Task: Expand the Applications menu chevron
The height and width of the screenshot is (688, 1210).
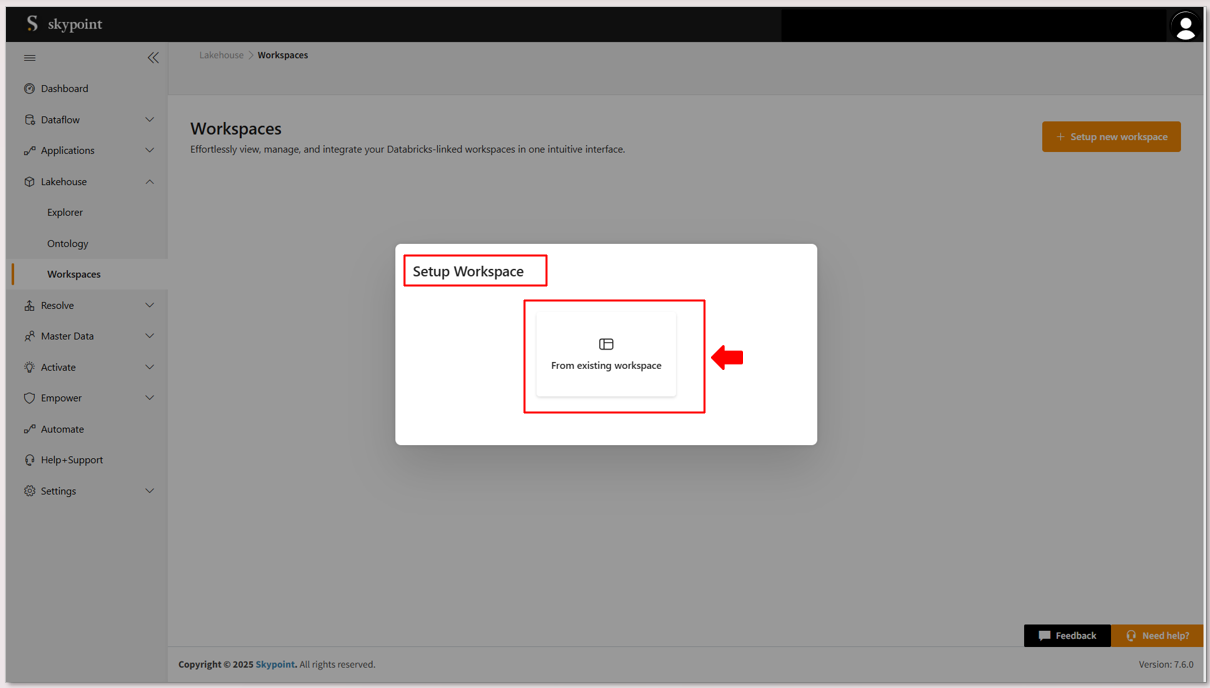Action: click(x=150, y=151)
